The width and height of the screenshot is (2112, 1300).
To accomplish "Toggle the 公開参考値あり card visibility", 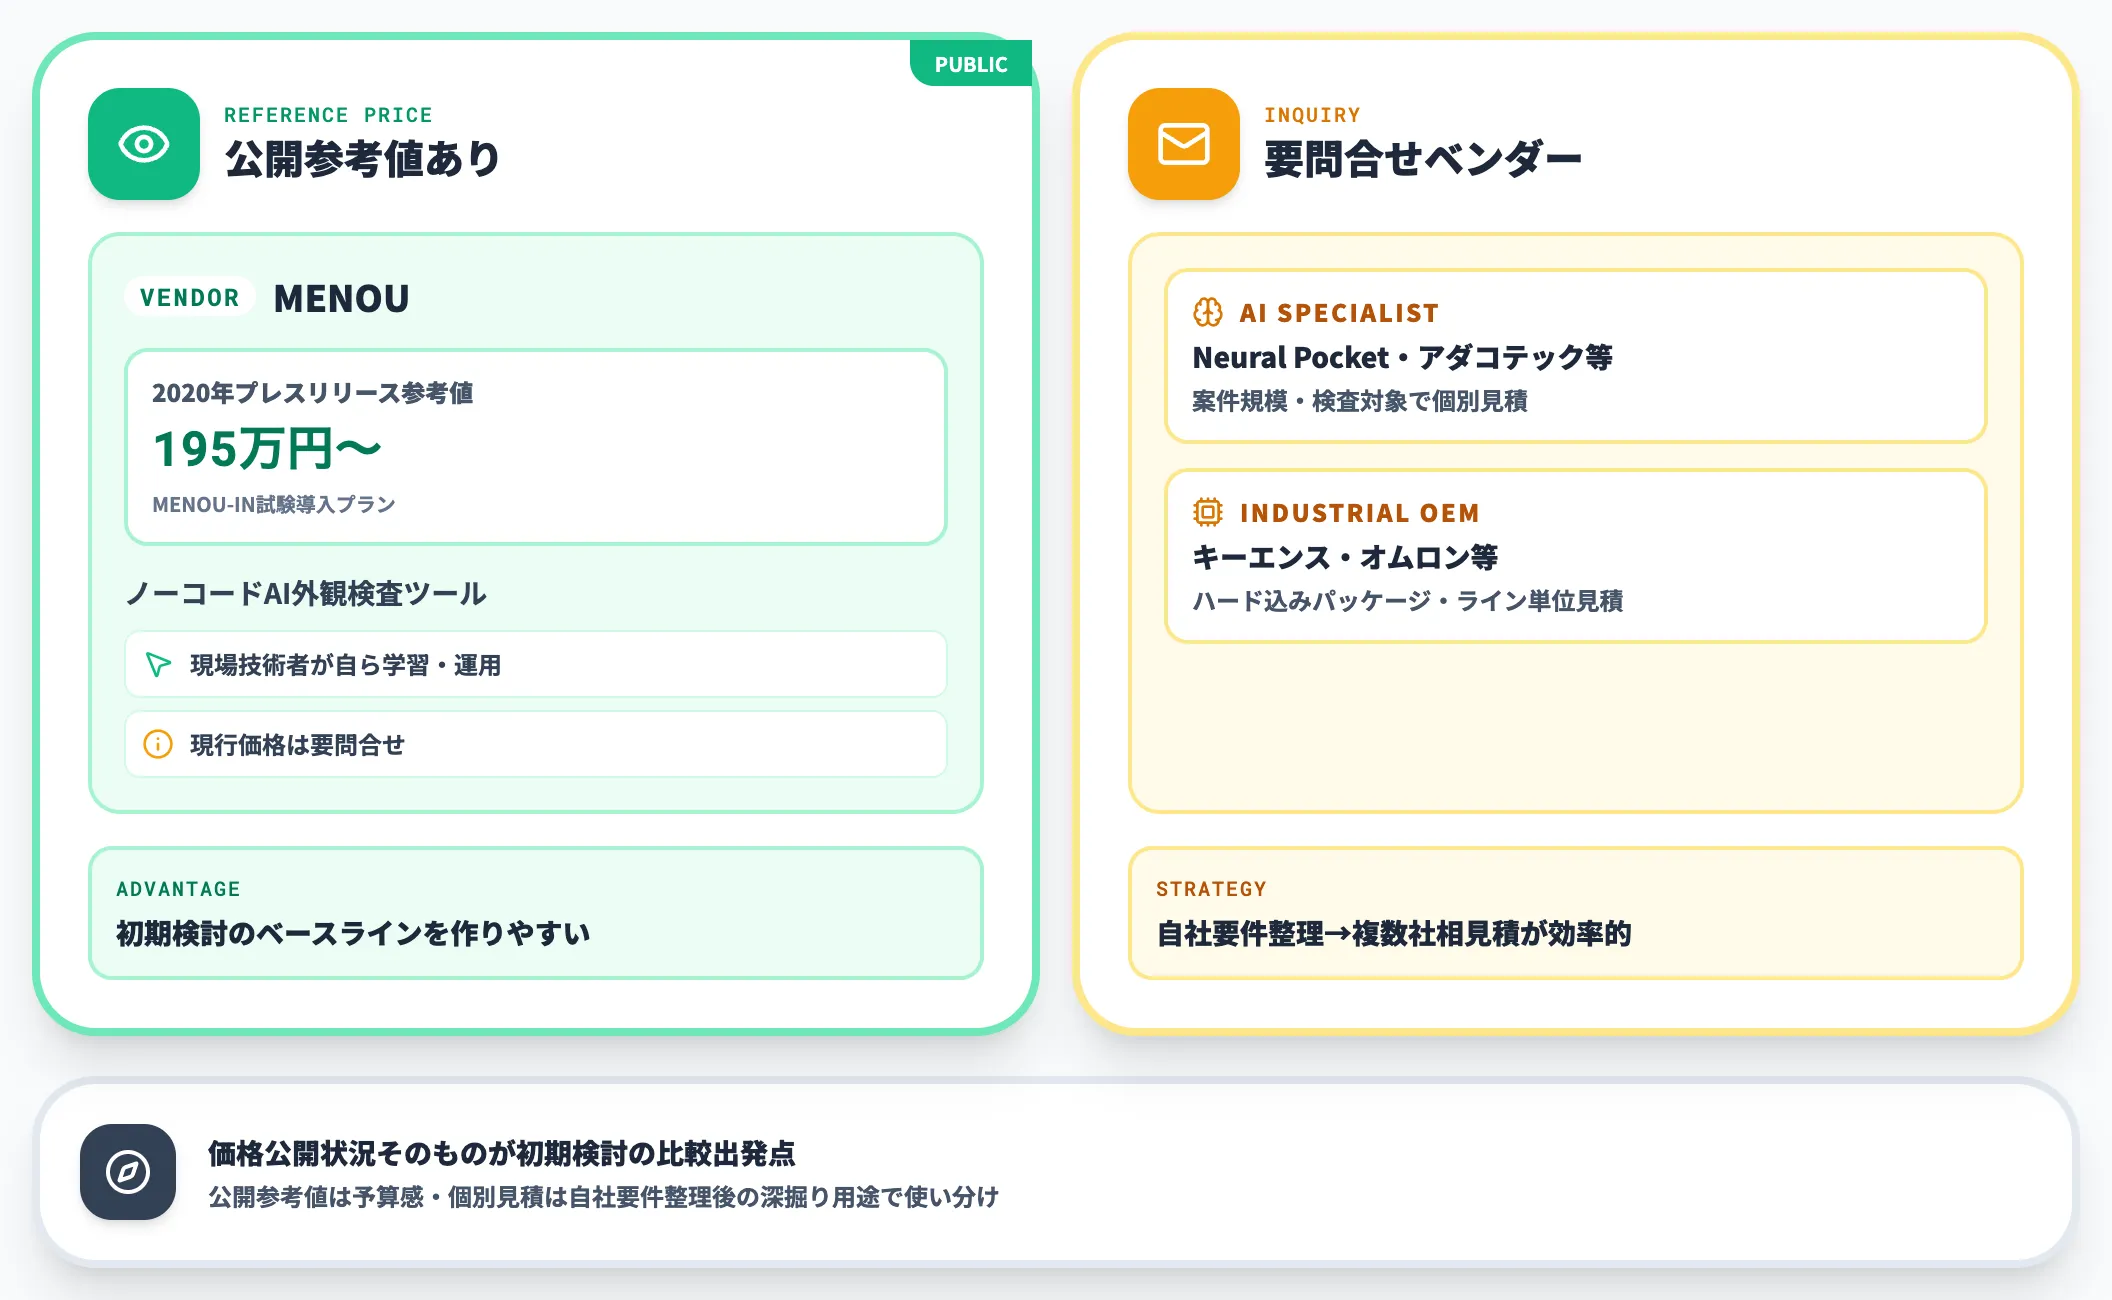I will point(363,158).
